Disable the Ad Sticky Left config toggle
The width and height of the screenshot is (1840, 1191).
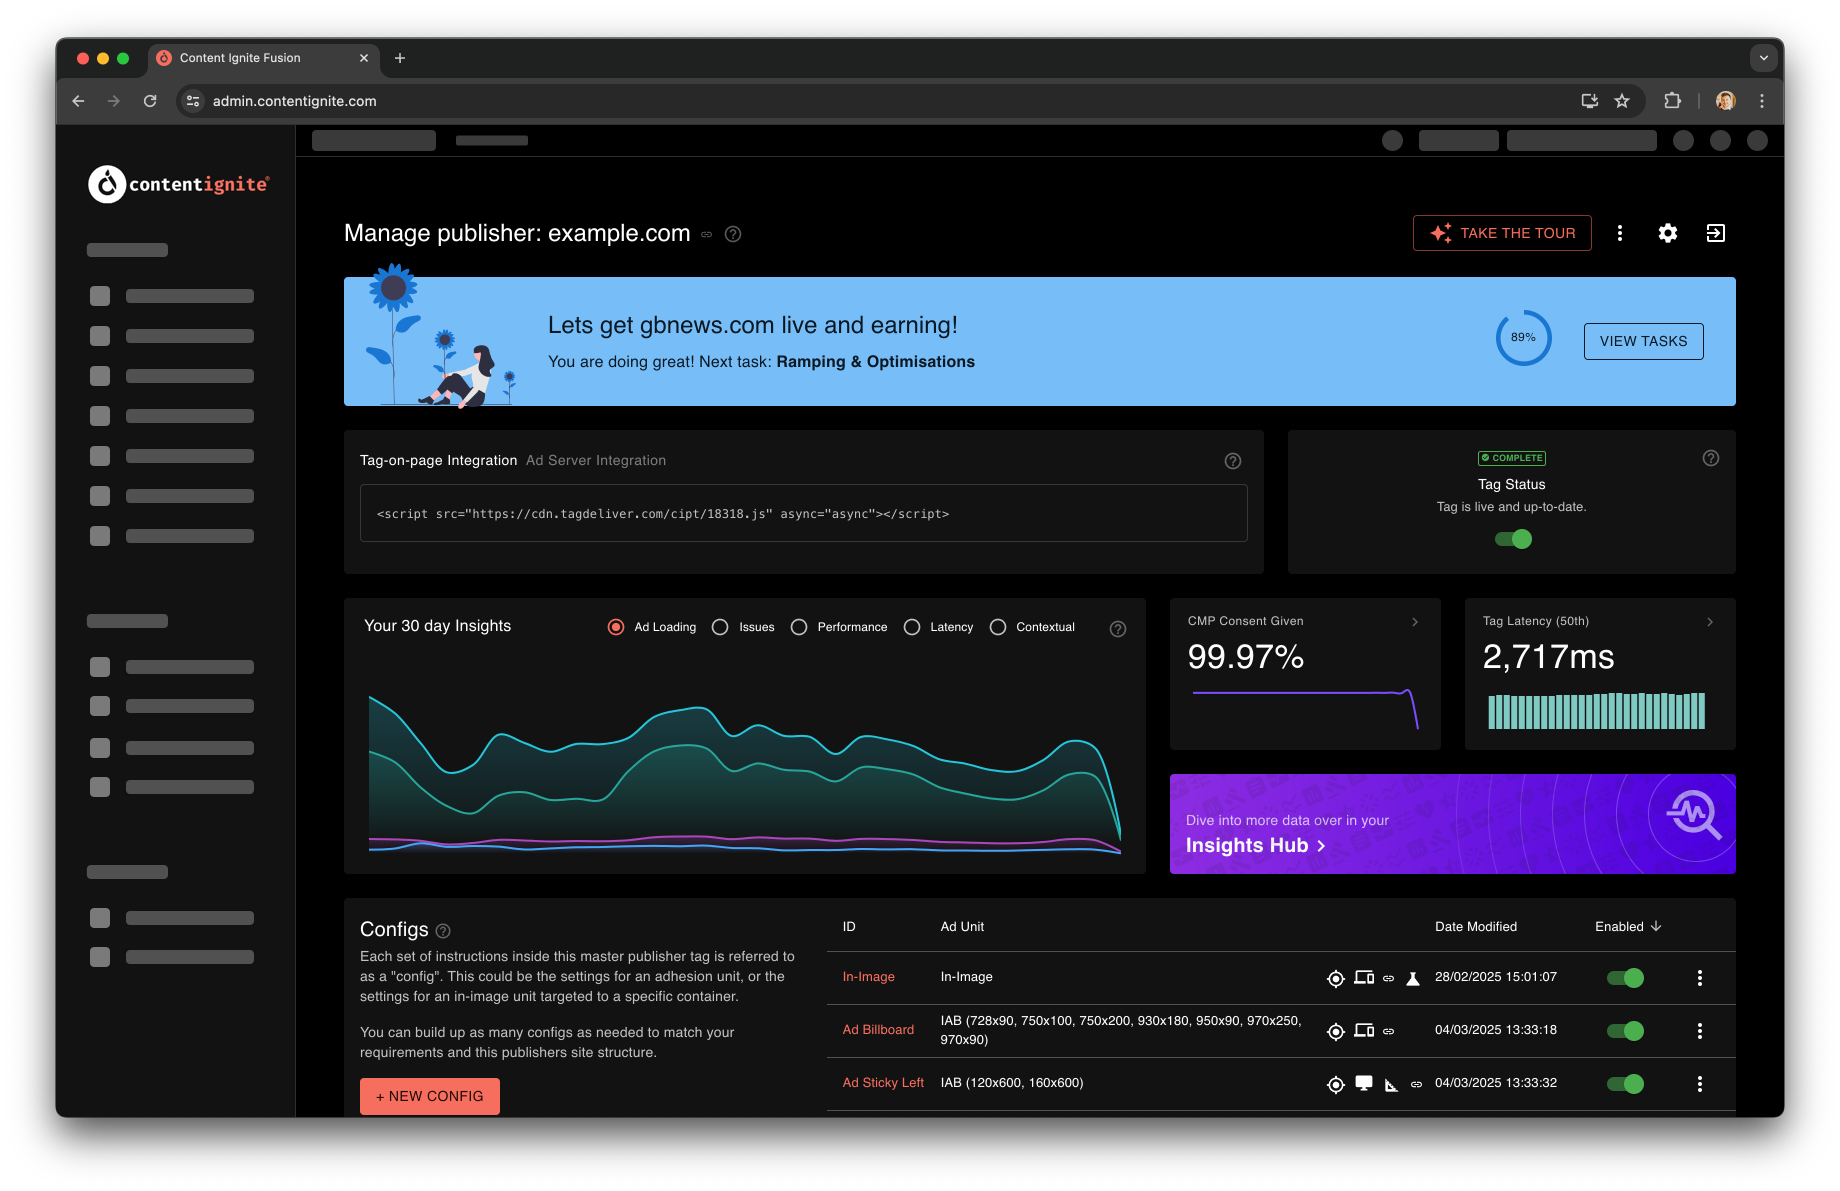click(x=1626, y=1084)
